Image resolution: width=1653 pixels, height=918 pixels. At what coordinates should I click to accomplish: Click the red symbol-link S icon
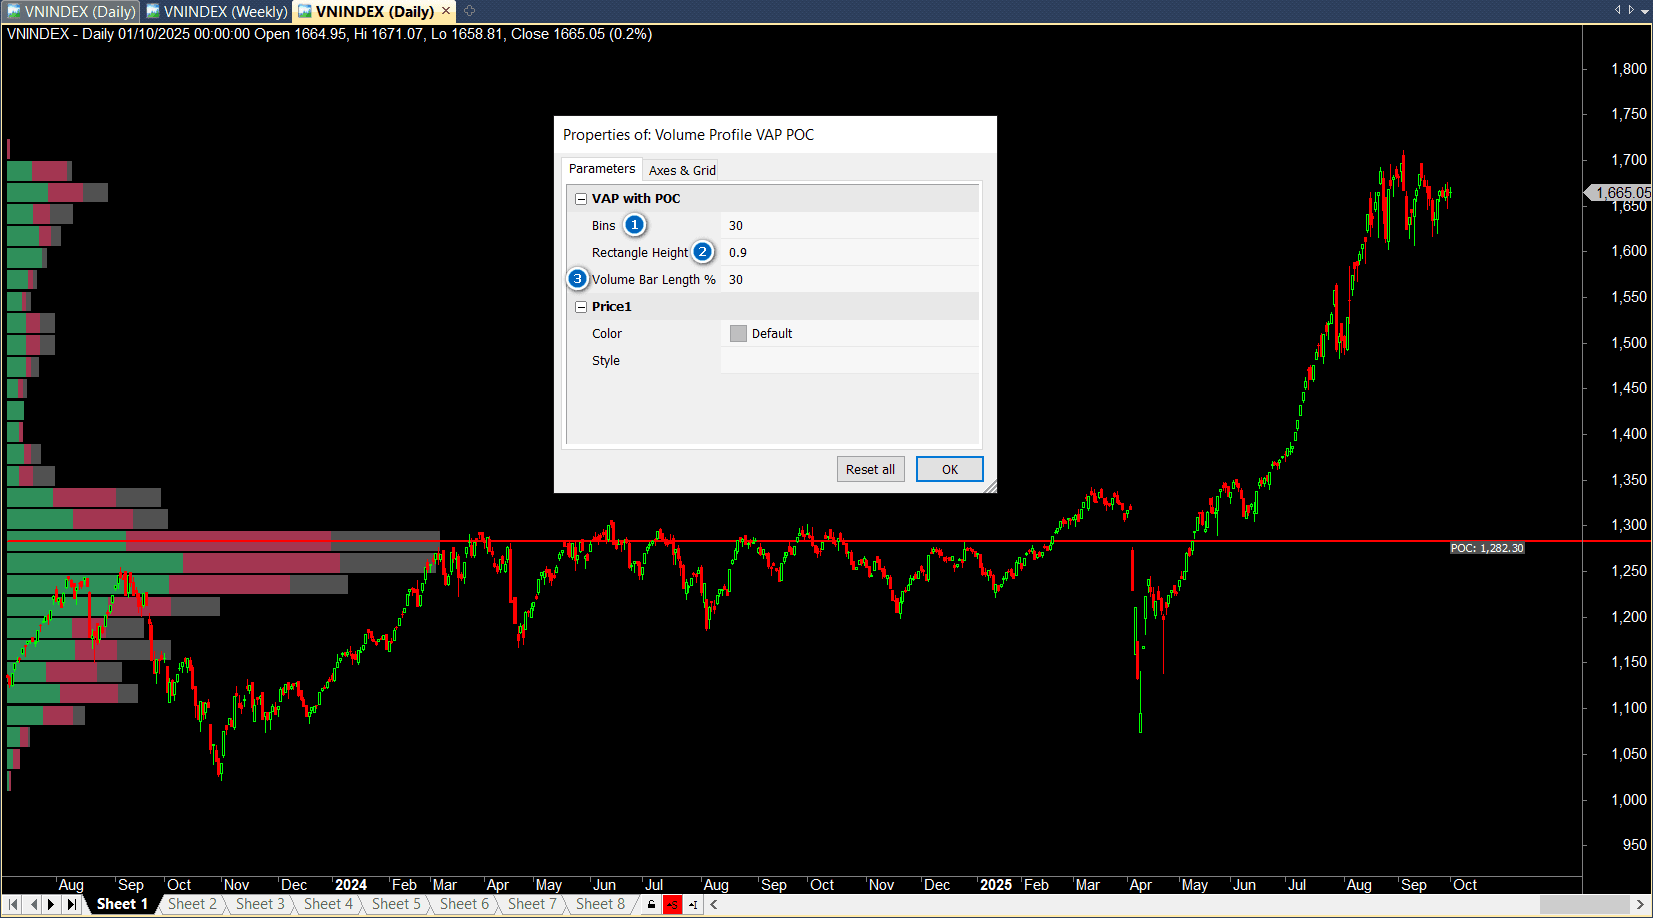672,904
